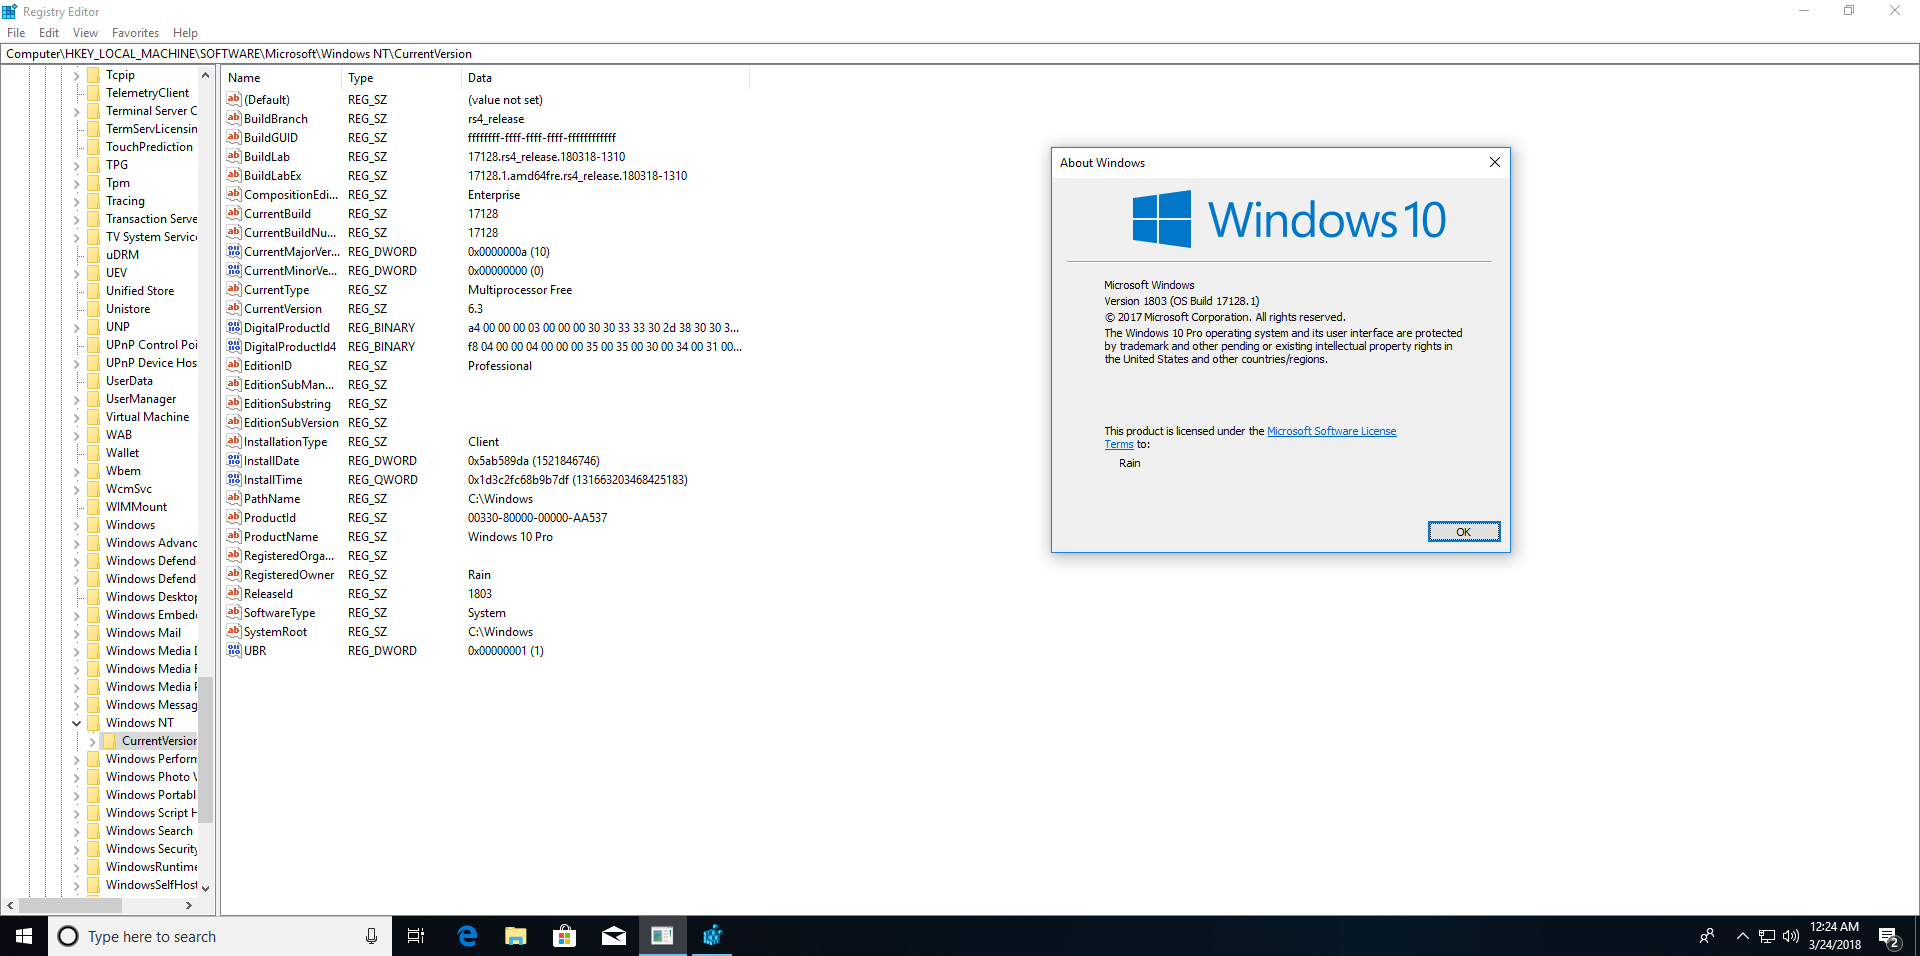
Task: Click the tree pane scroll-up arrow
Action: click(x=205, y=75)
